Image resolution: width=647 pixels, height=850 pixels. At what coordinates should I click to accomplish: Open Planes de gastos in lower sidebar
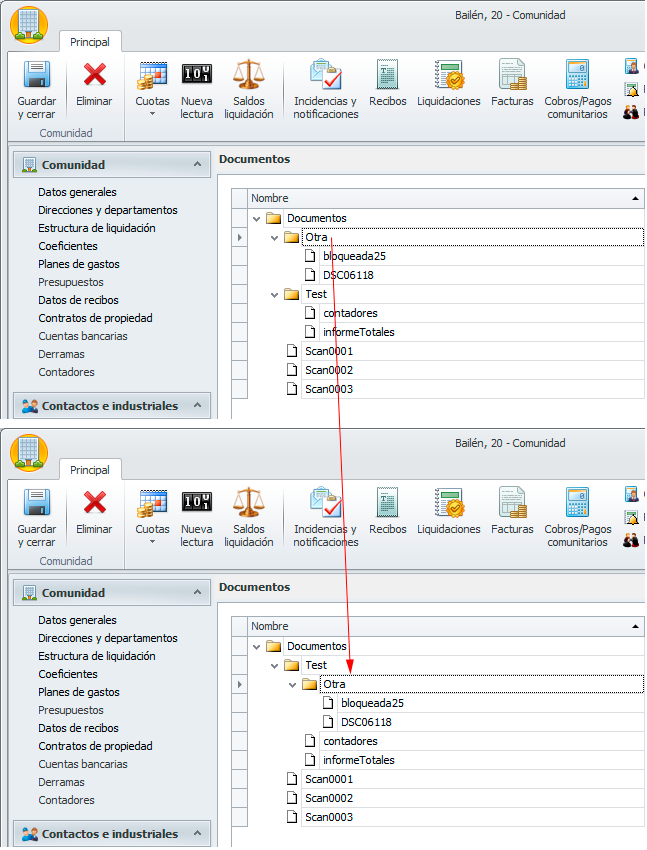(x=79, y=692)
